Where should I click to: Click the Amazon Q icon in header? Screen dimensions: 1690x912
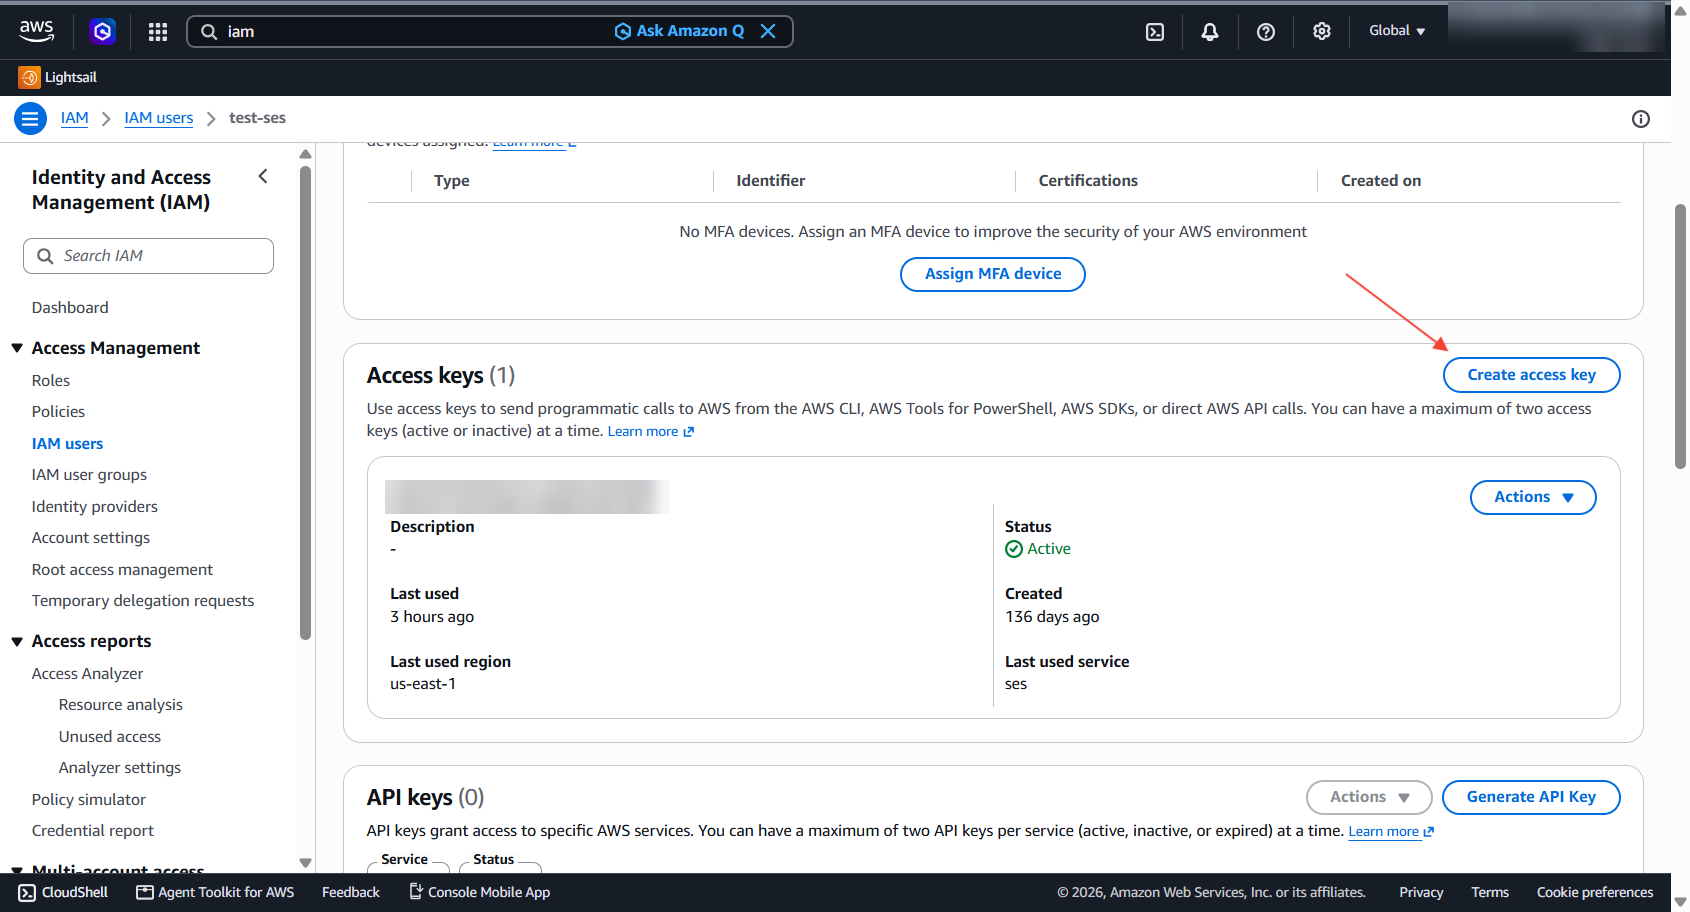pos(102,31)
